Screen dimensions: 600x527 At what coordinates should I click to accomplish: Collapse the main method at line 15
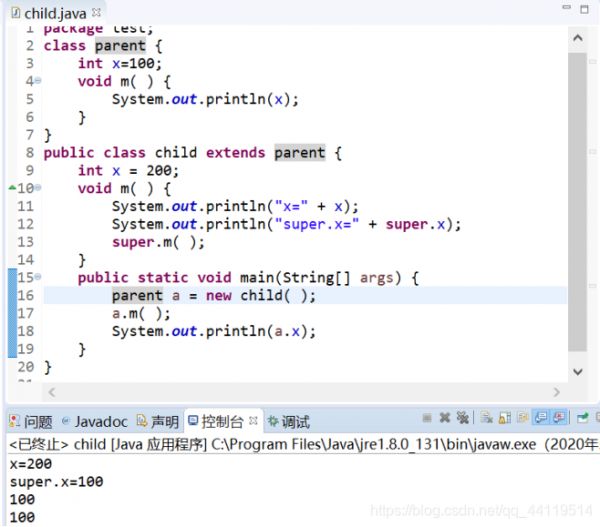38,277
